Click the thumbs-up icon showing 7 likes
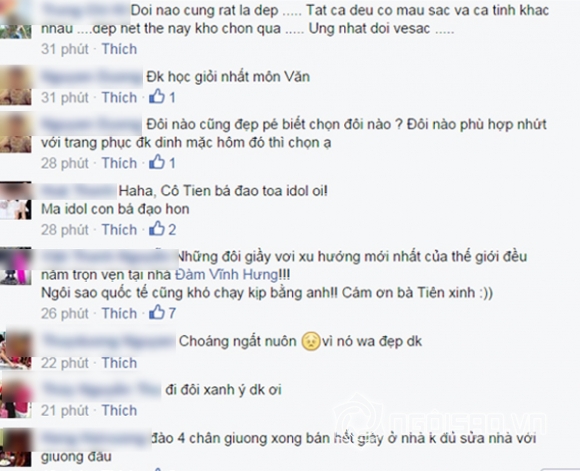 [157, 312]
